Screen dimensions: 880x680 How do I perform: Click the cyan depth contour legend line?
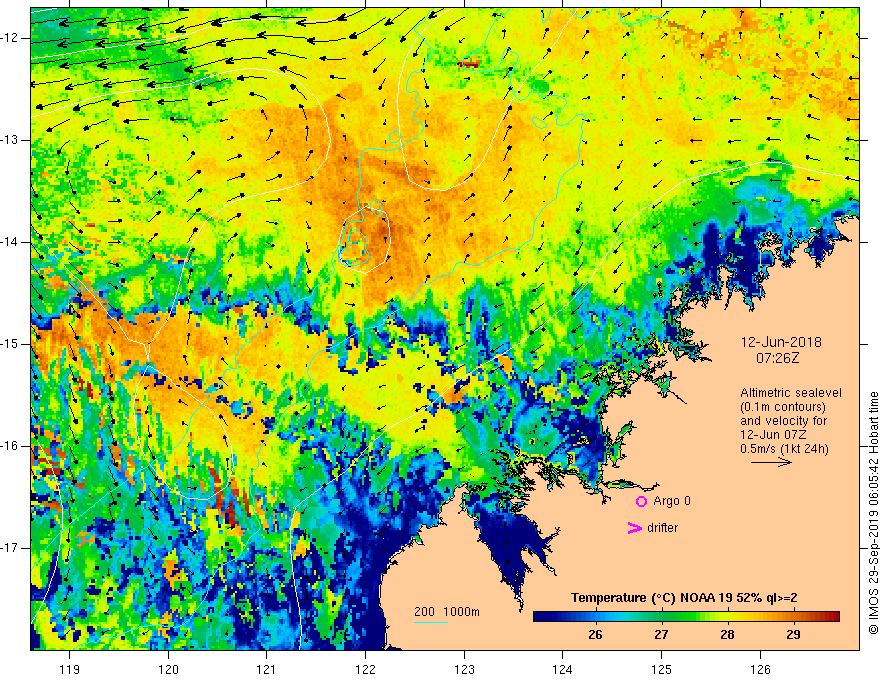pos(430,622)
